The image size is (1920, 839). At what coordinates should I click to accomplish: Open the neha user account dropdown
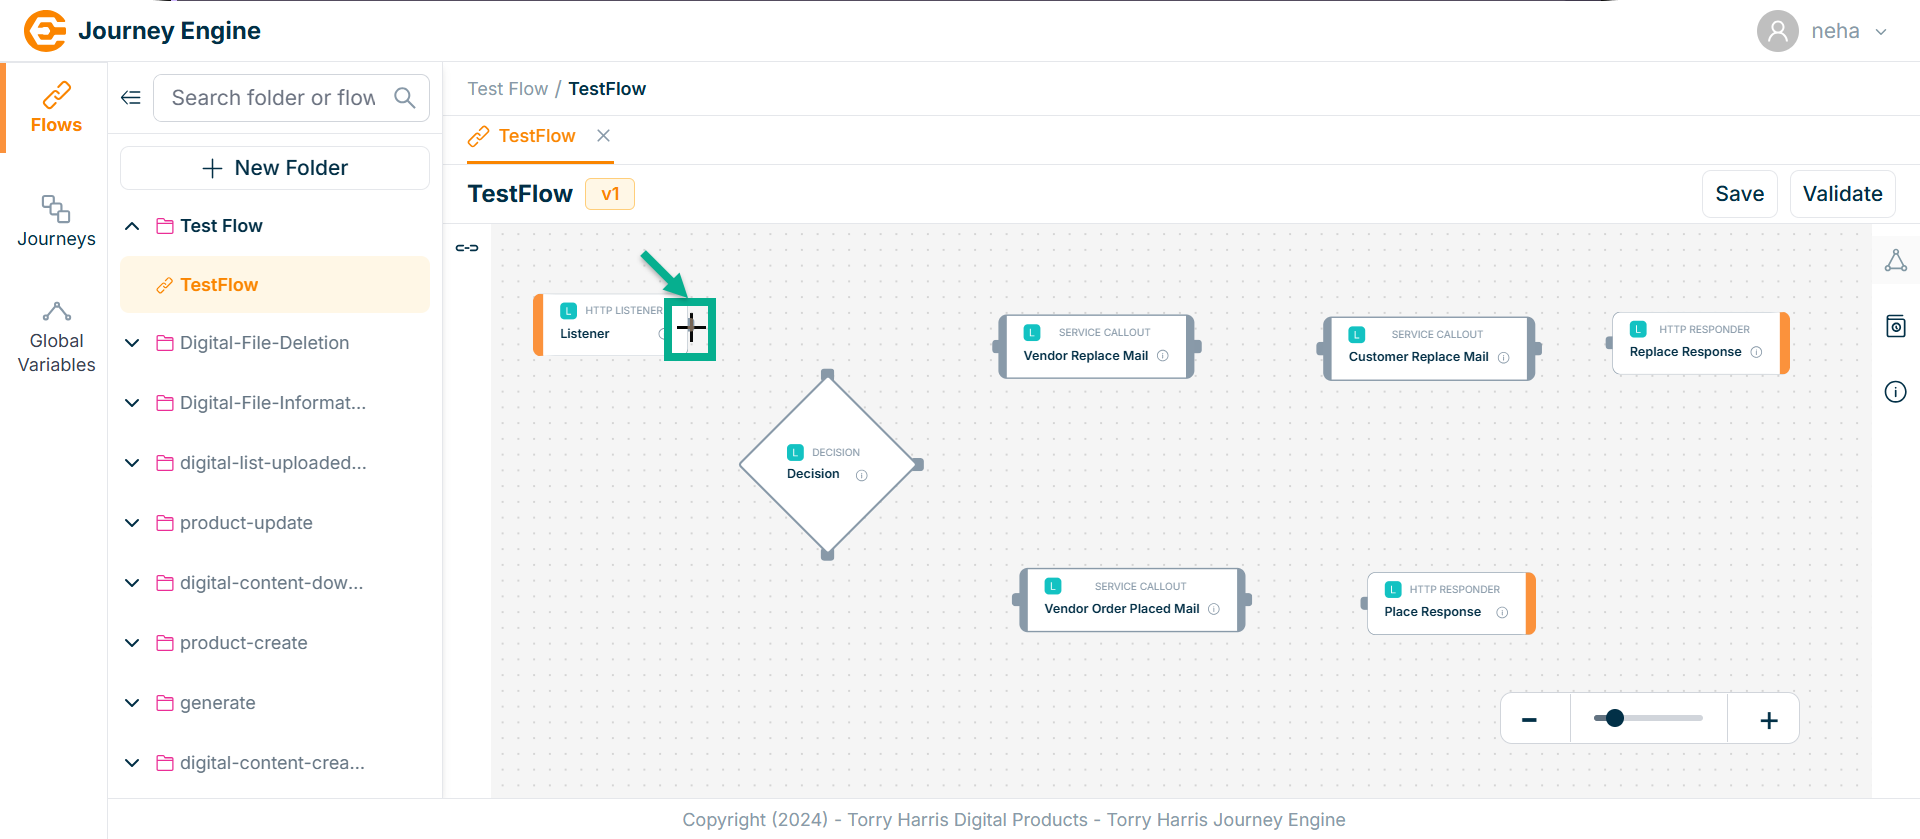(1825, 31)
